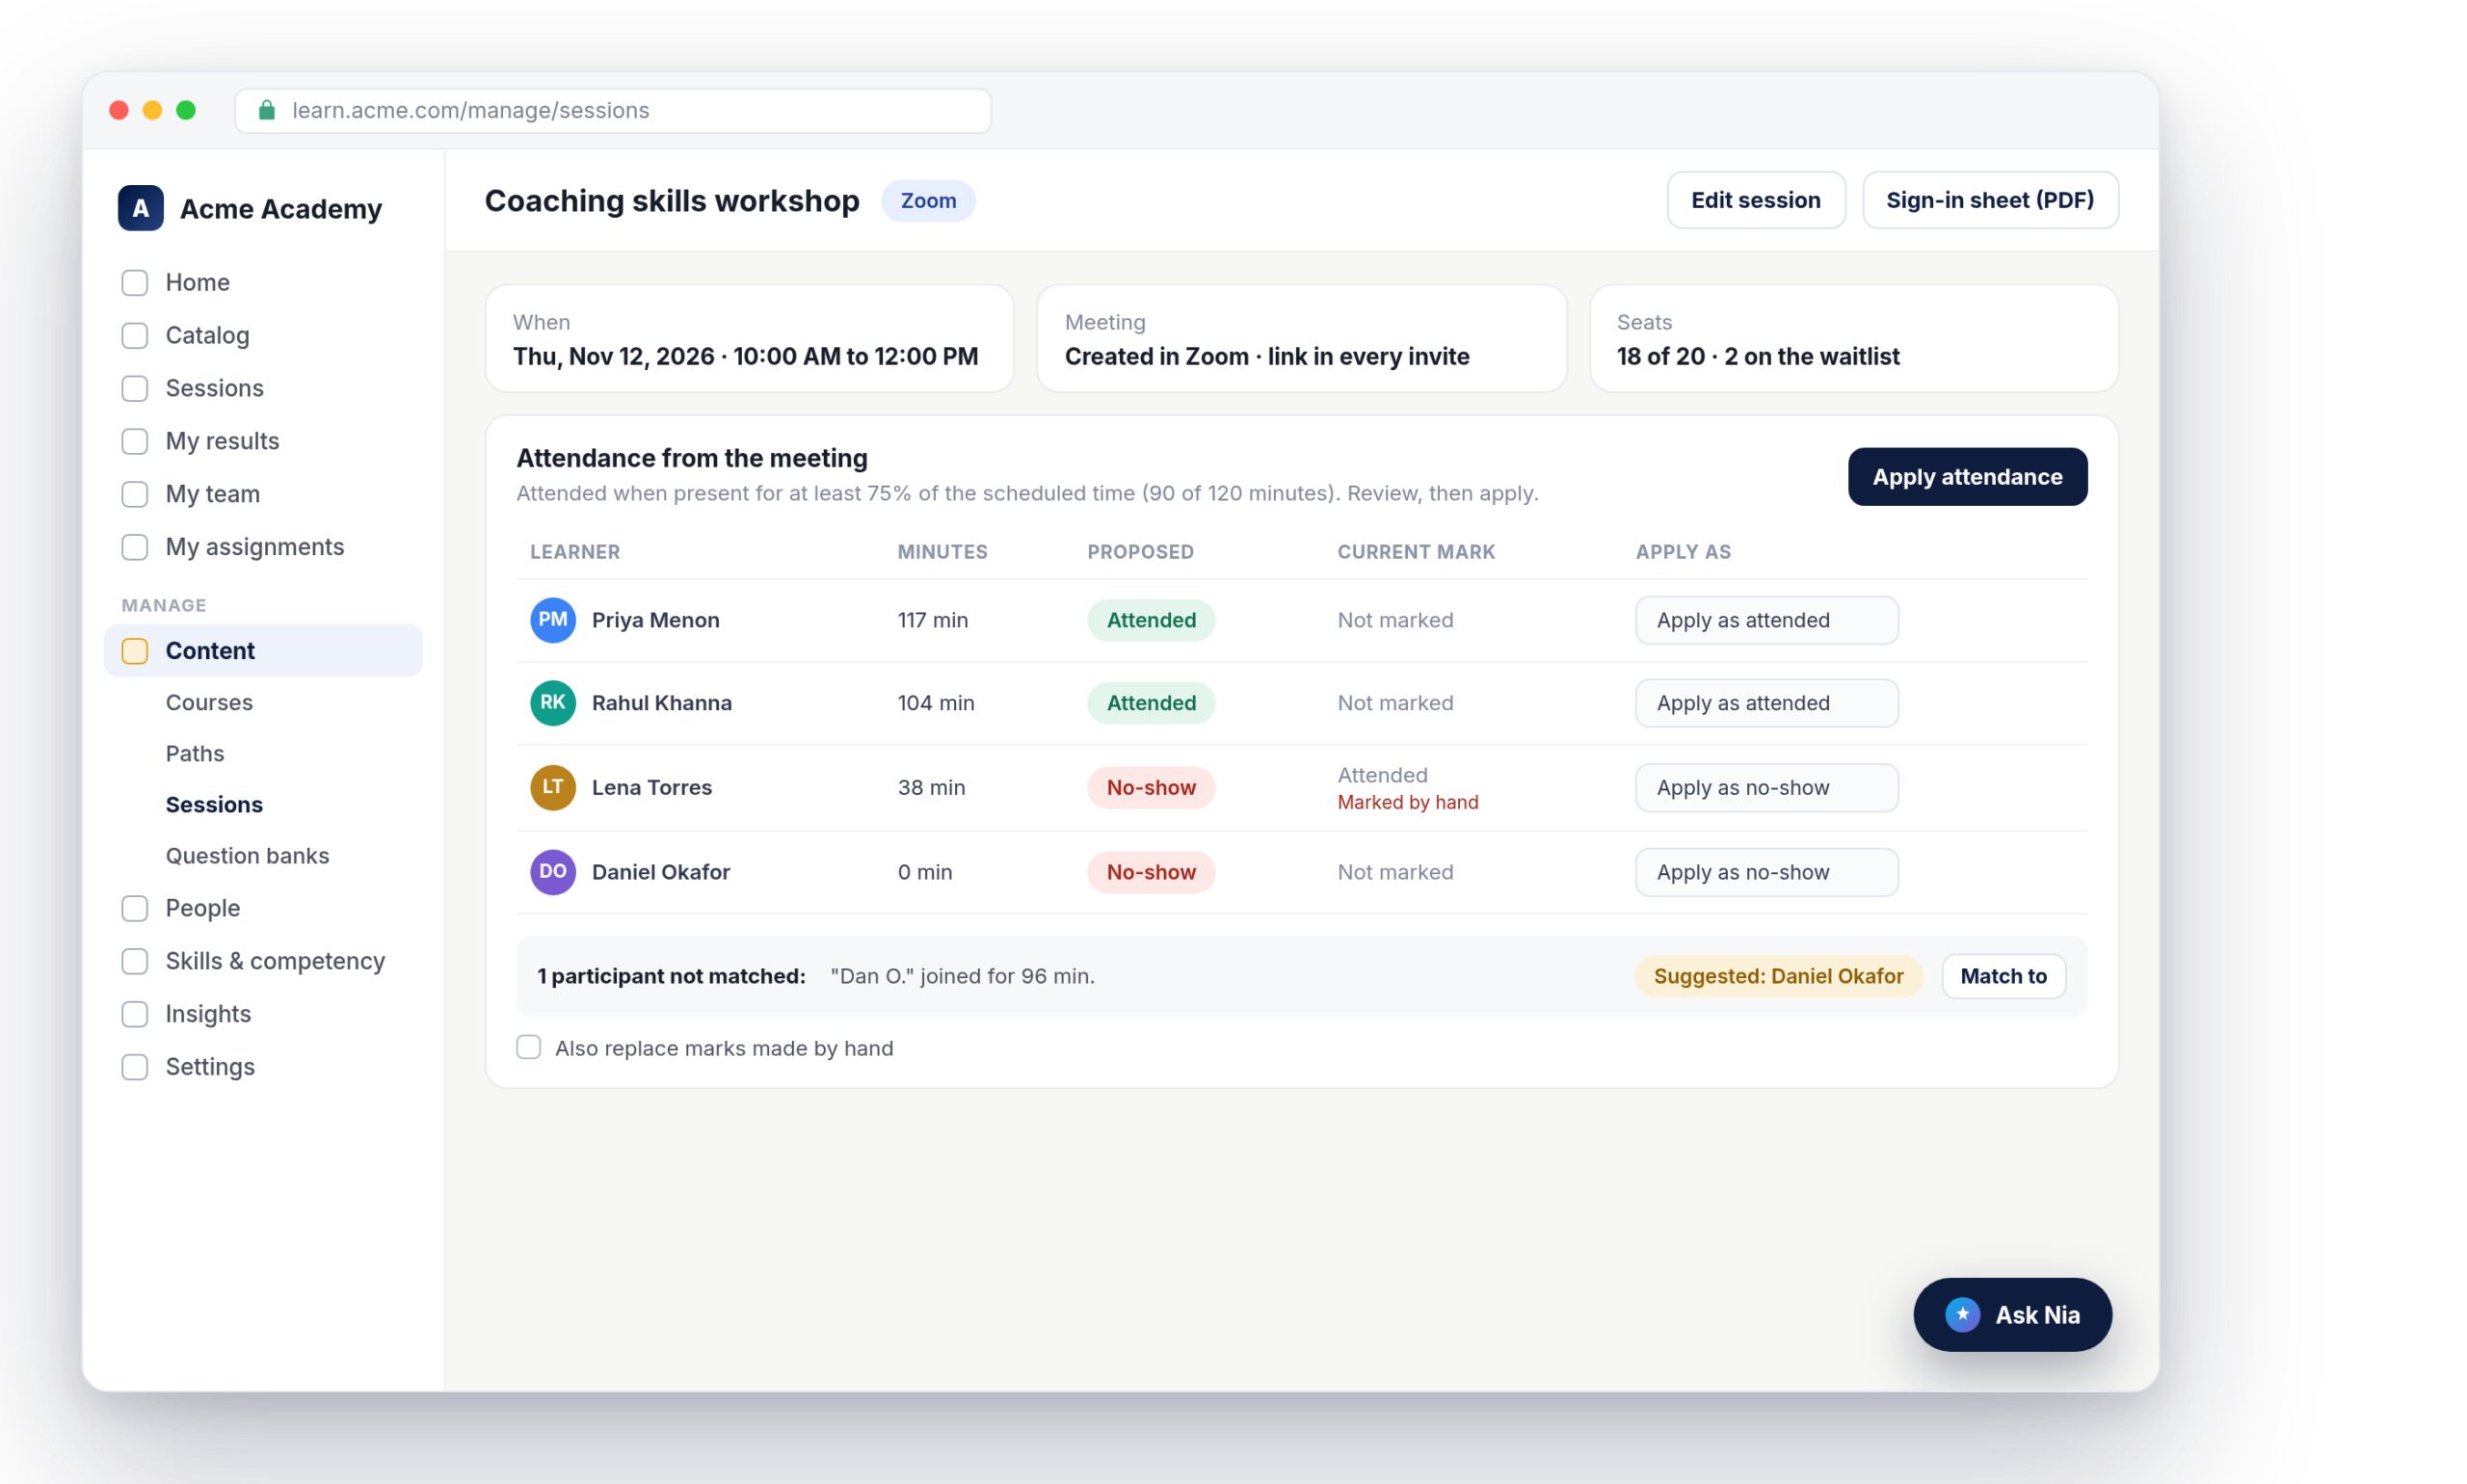The width and height of the screenshot is (2467, 1484).
Task: Click the Content sidebar icon
Action: pyautogui.click(x=135, y=651)
